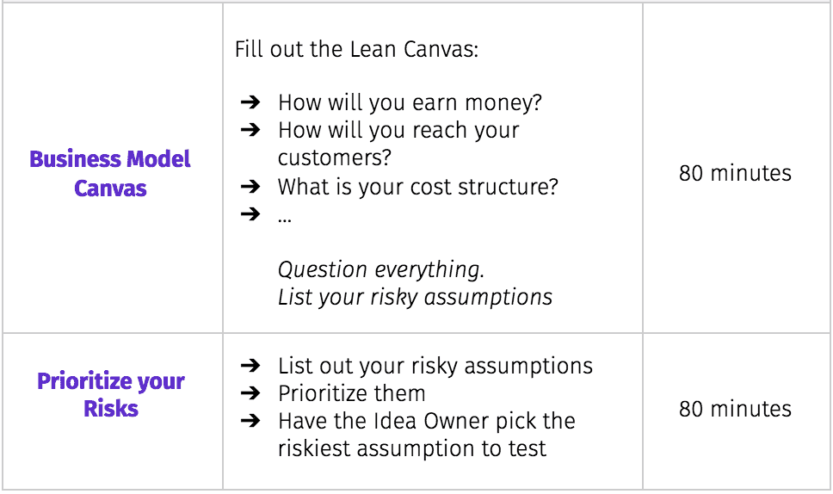The height and width of the screenshot is (494, 833).
Task: Click the 'Prioritize them' bullet text
Action: pos(352,394)
